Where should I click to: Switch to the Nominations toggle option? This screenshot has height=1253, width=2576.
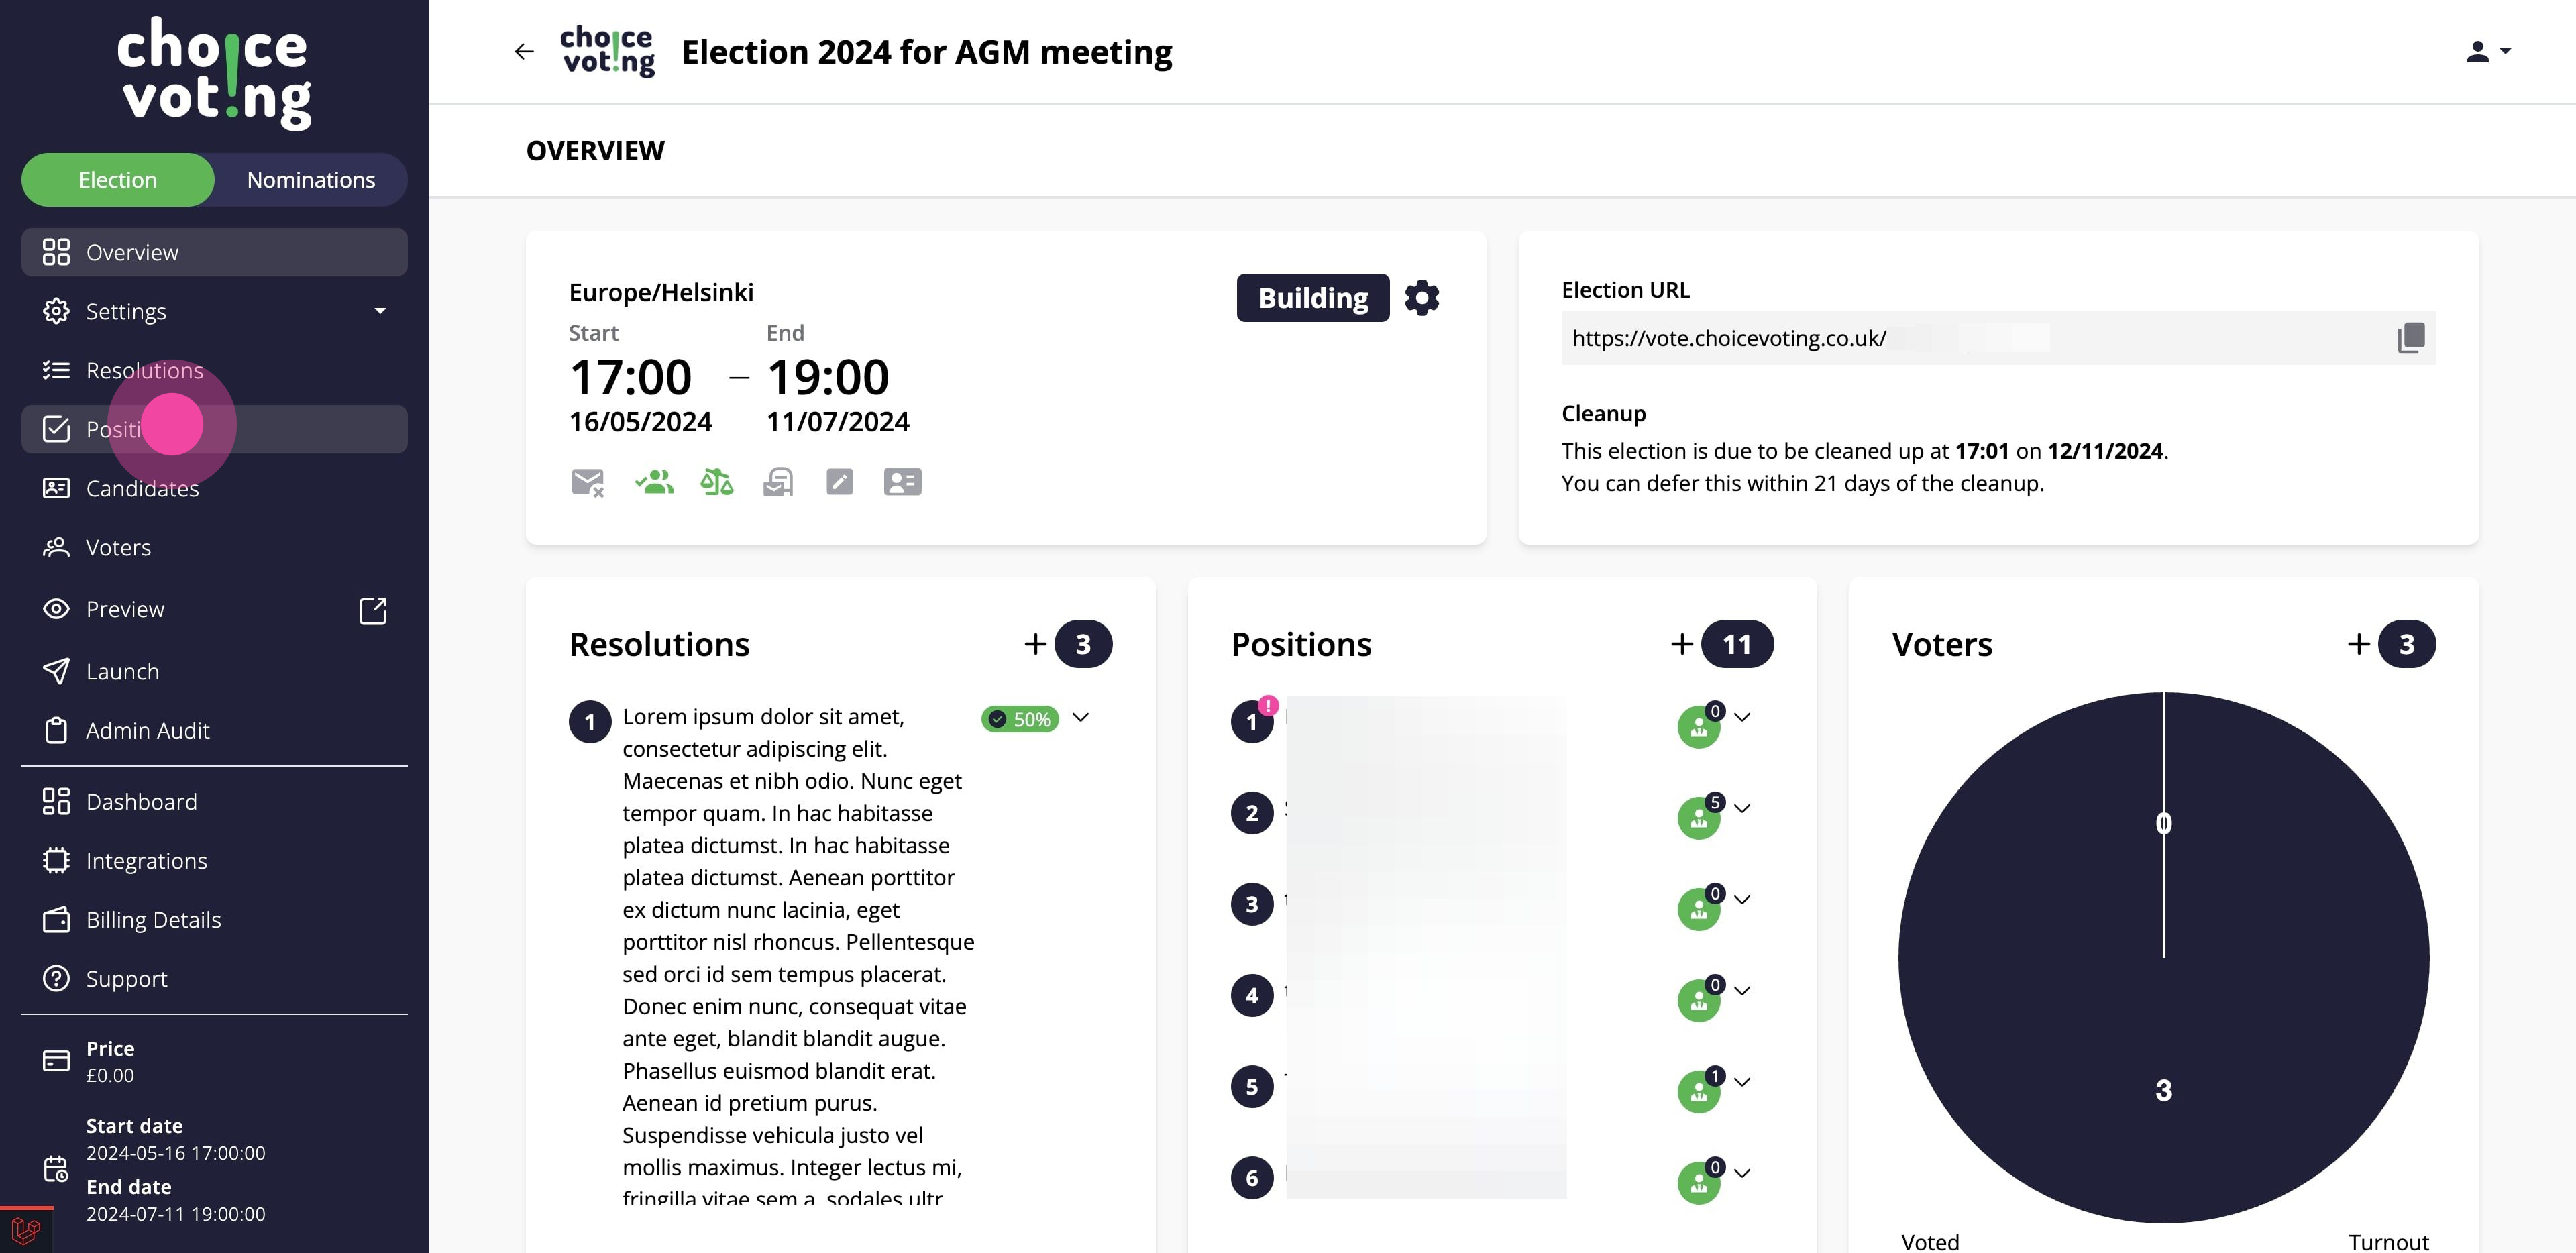point(311,180)
